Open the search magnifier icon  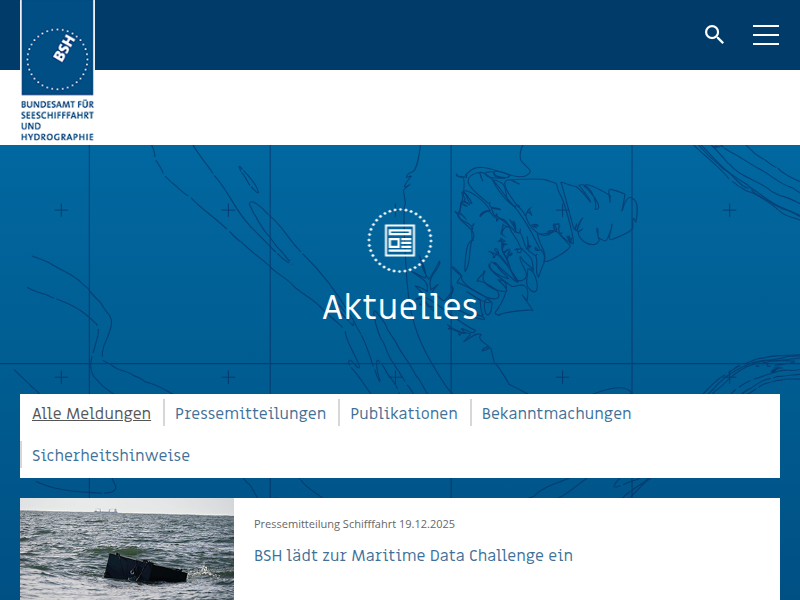tap(714, 35)
